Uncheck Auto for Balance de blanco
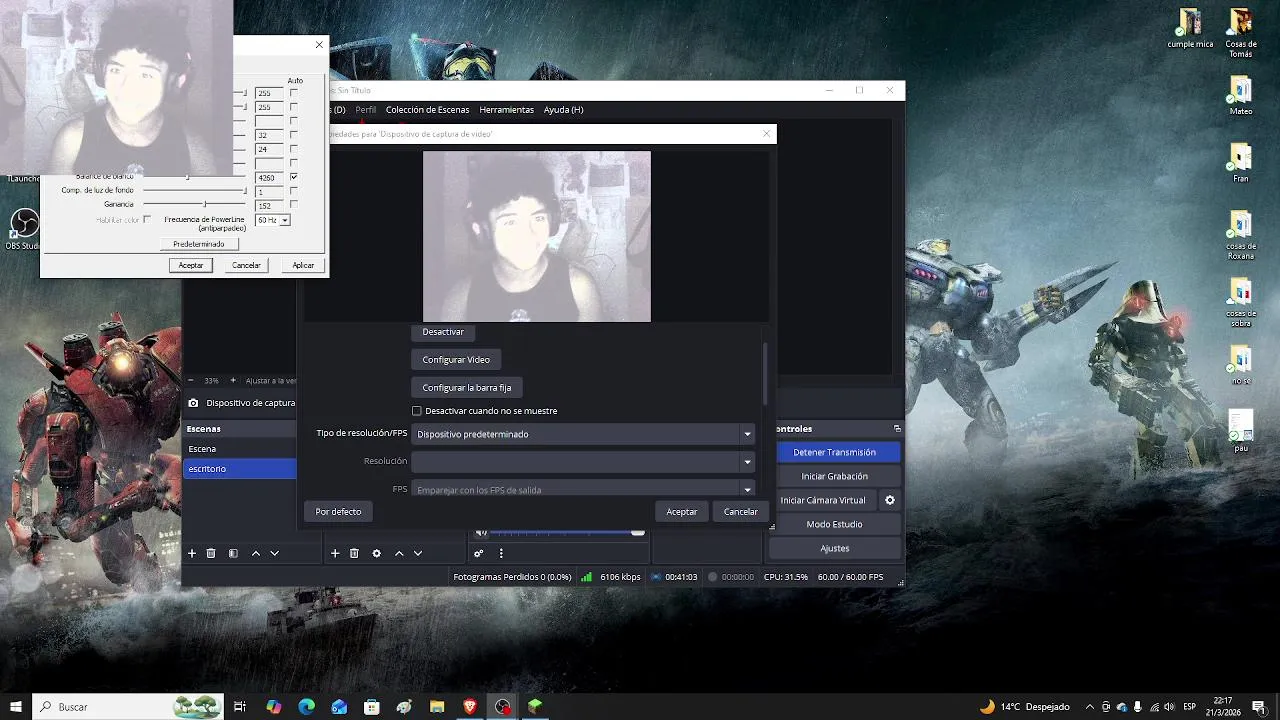1280x720 pixels. [x=293, y=177]
